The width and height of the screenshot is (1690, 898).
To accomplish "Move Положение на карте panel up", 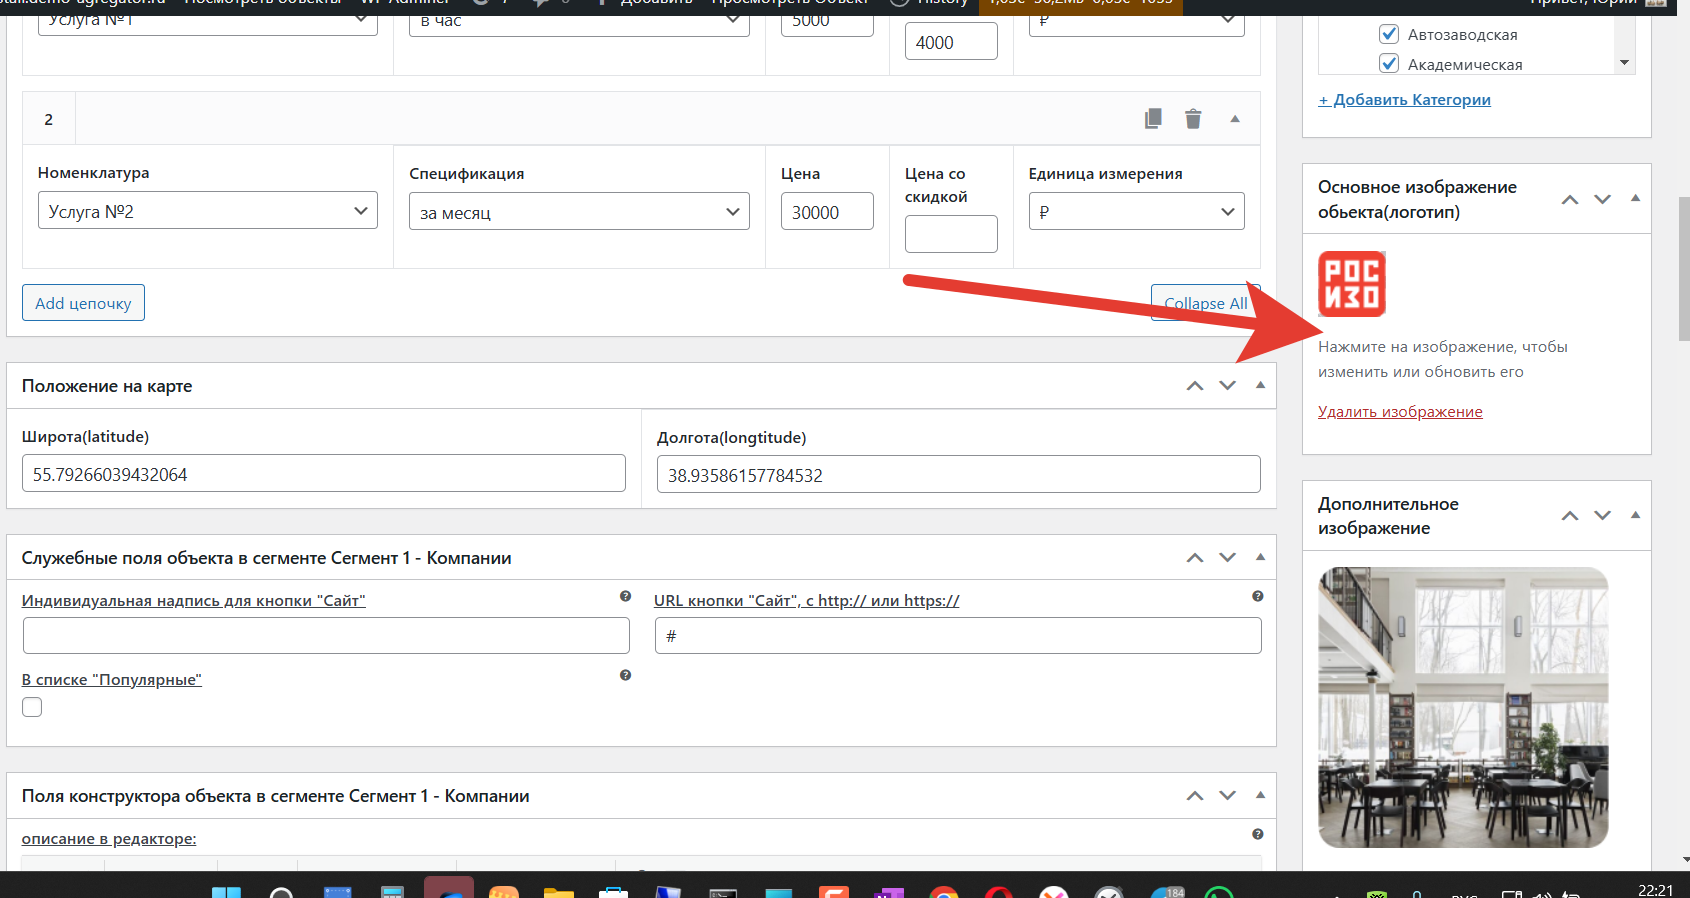I will (1195, 386).
